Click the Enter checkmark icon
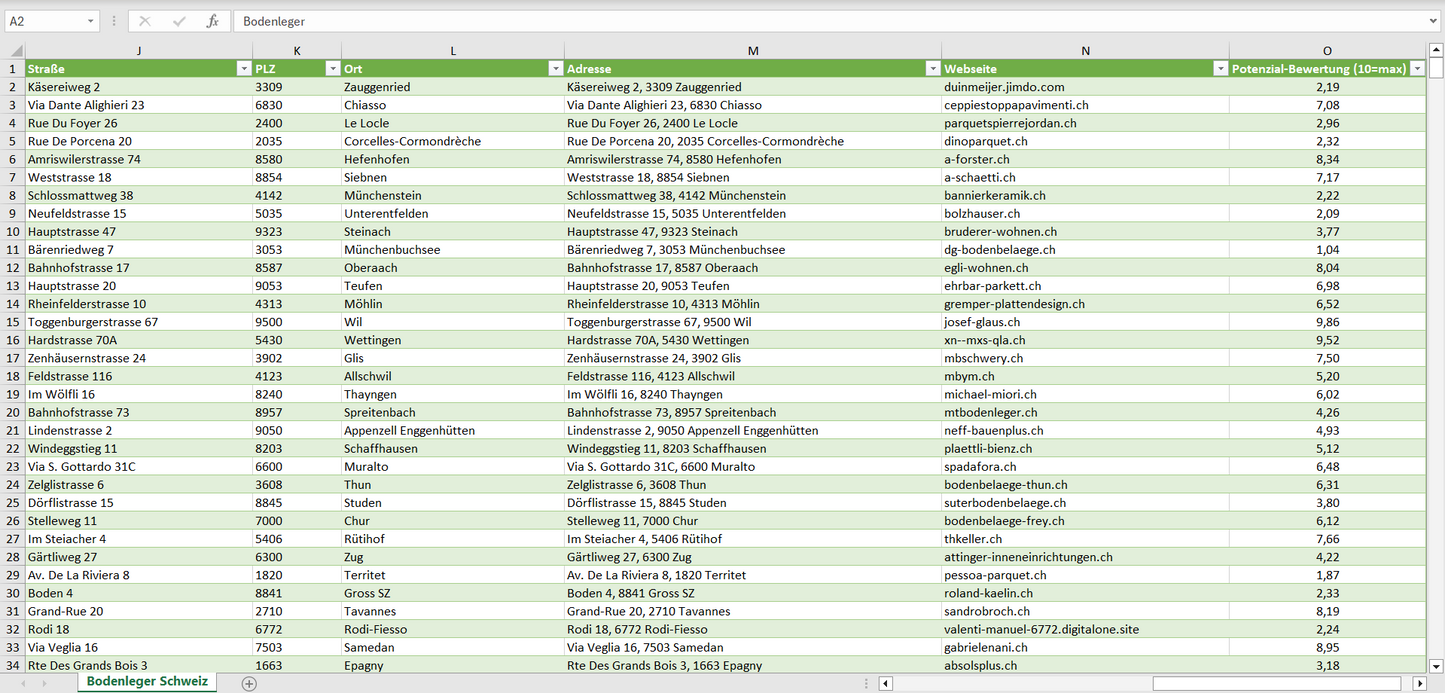 tap(179, 21)
